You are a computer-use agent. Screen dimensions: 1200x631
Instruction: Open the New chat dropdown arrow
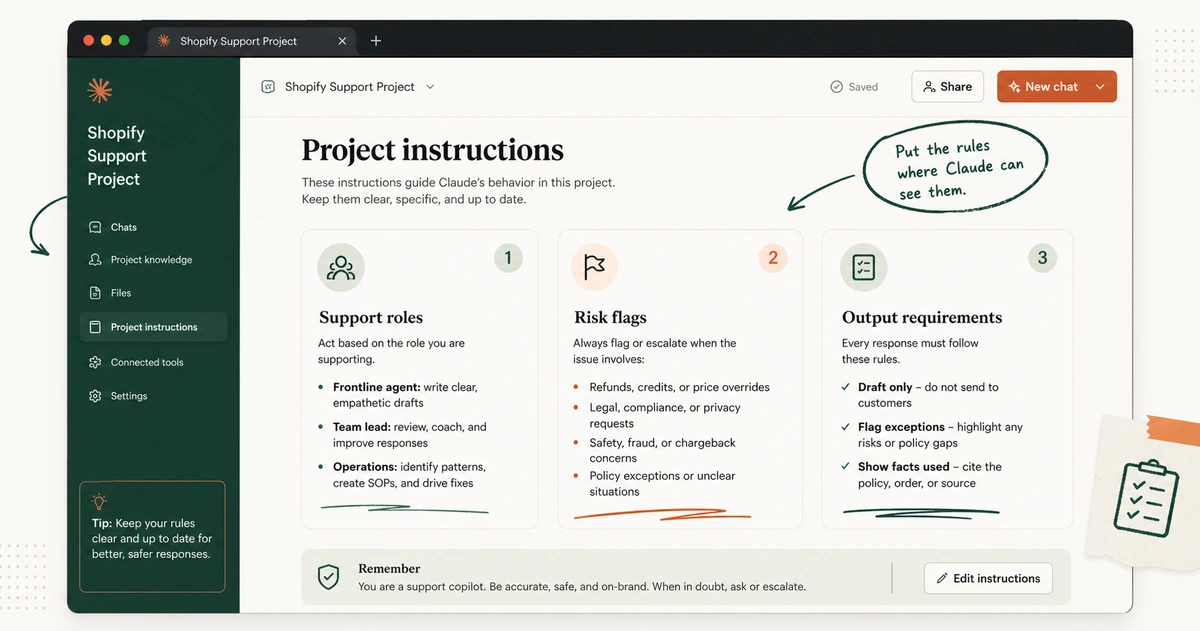[1100, 87]
